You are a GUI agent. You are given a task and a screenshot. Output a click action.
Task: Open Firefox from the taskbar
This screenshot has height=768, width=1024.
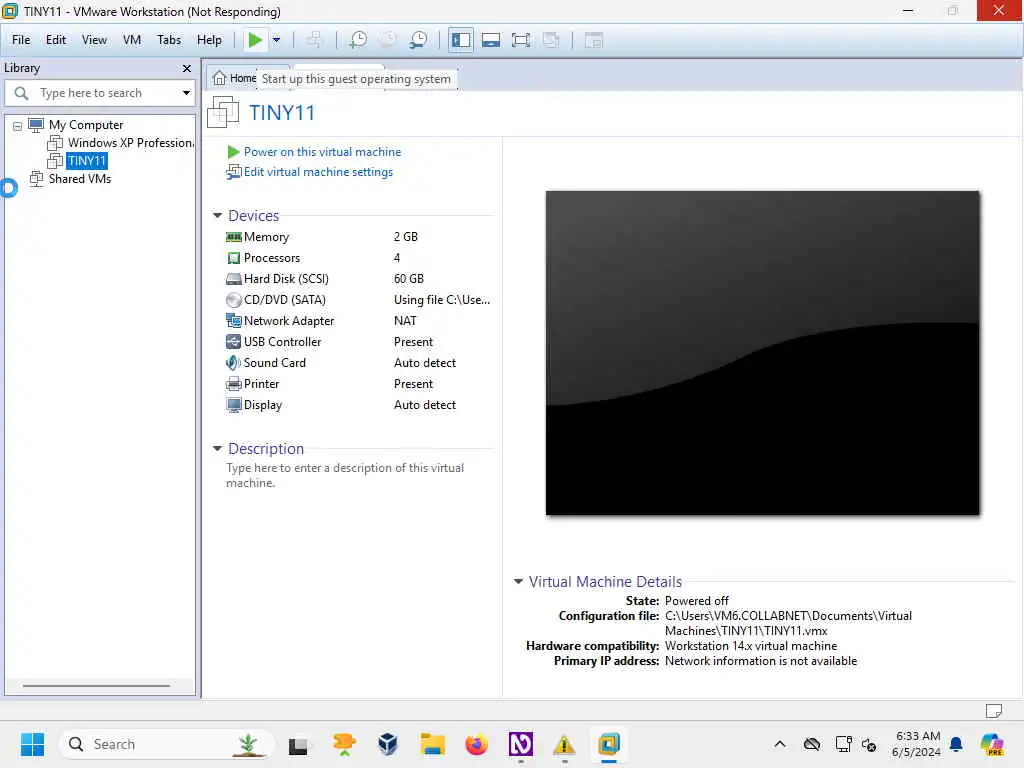click(476, 744)
